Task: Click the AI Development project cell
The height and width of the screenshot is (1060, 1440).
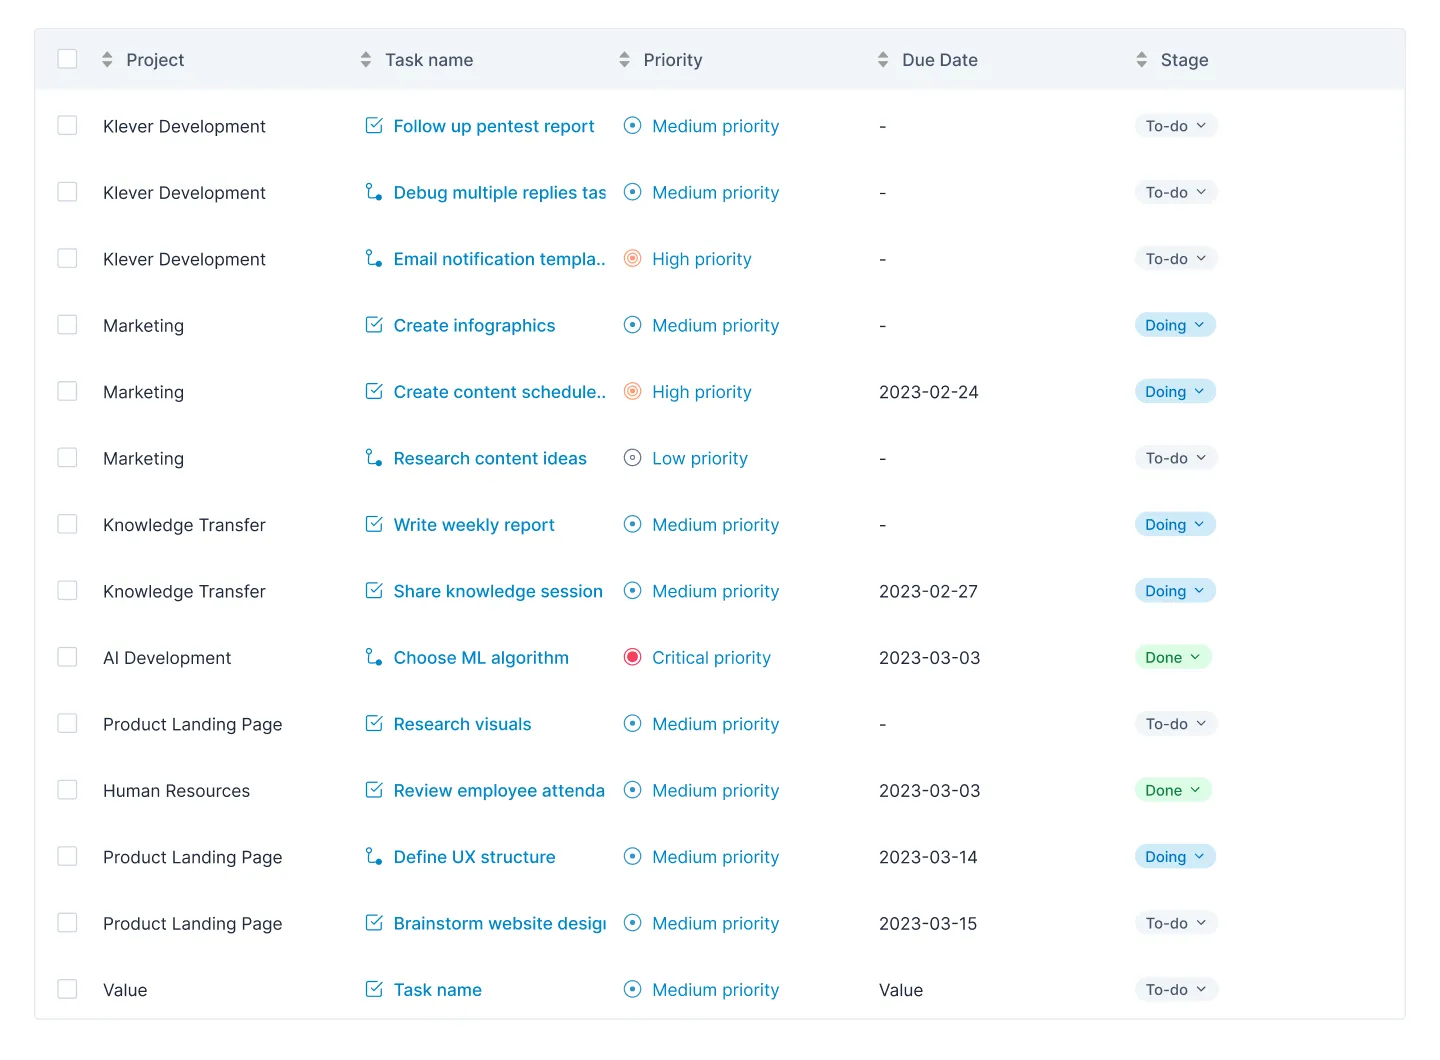Action: pyautogui.click(x=167, y=658)
